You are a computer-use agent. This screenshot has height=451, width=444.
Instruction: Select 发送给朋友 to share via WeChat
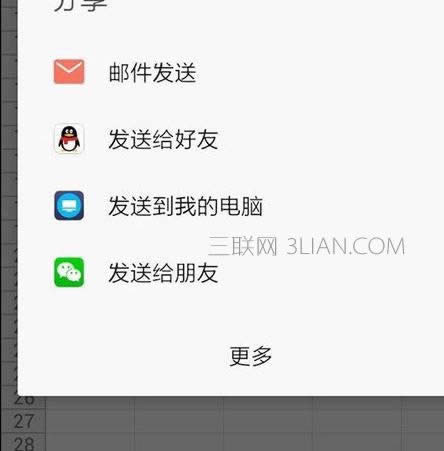click(x=163, y=273)
